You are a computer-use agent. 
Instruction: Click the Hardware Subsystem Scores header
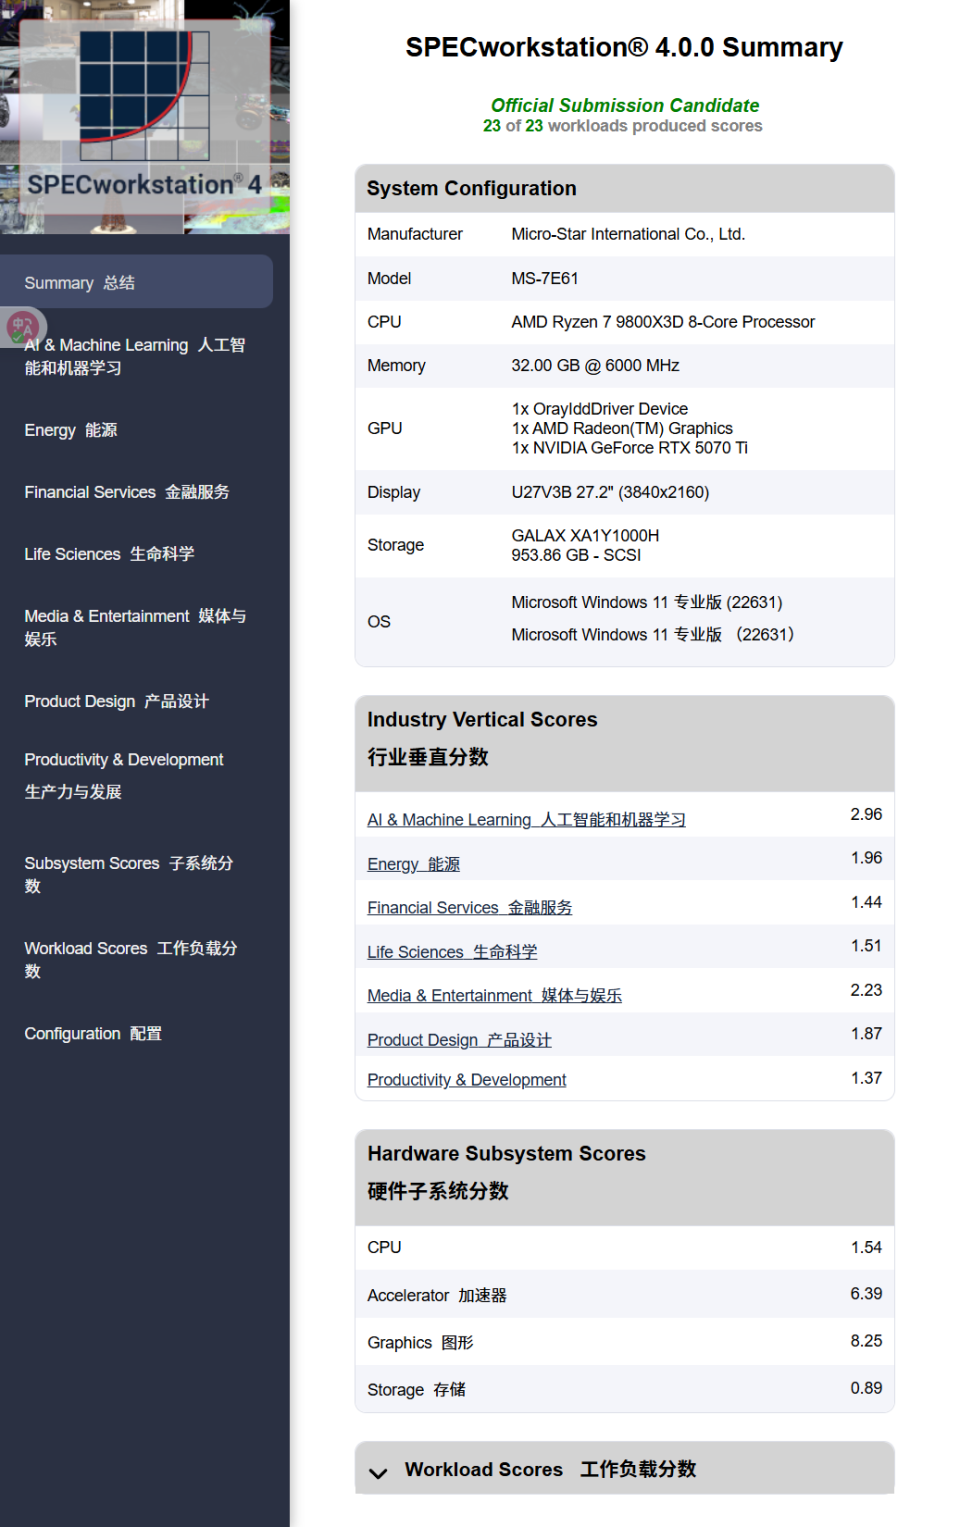pos(624,1177)
